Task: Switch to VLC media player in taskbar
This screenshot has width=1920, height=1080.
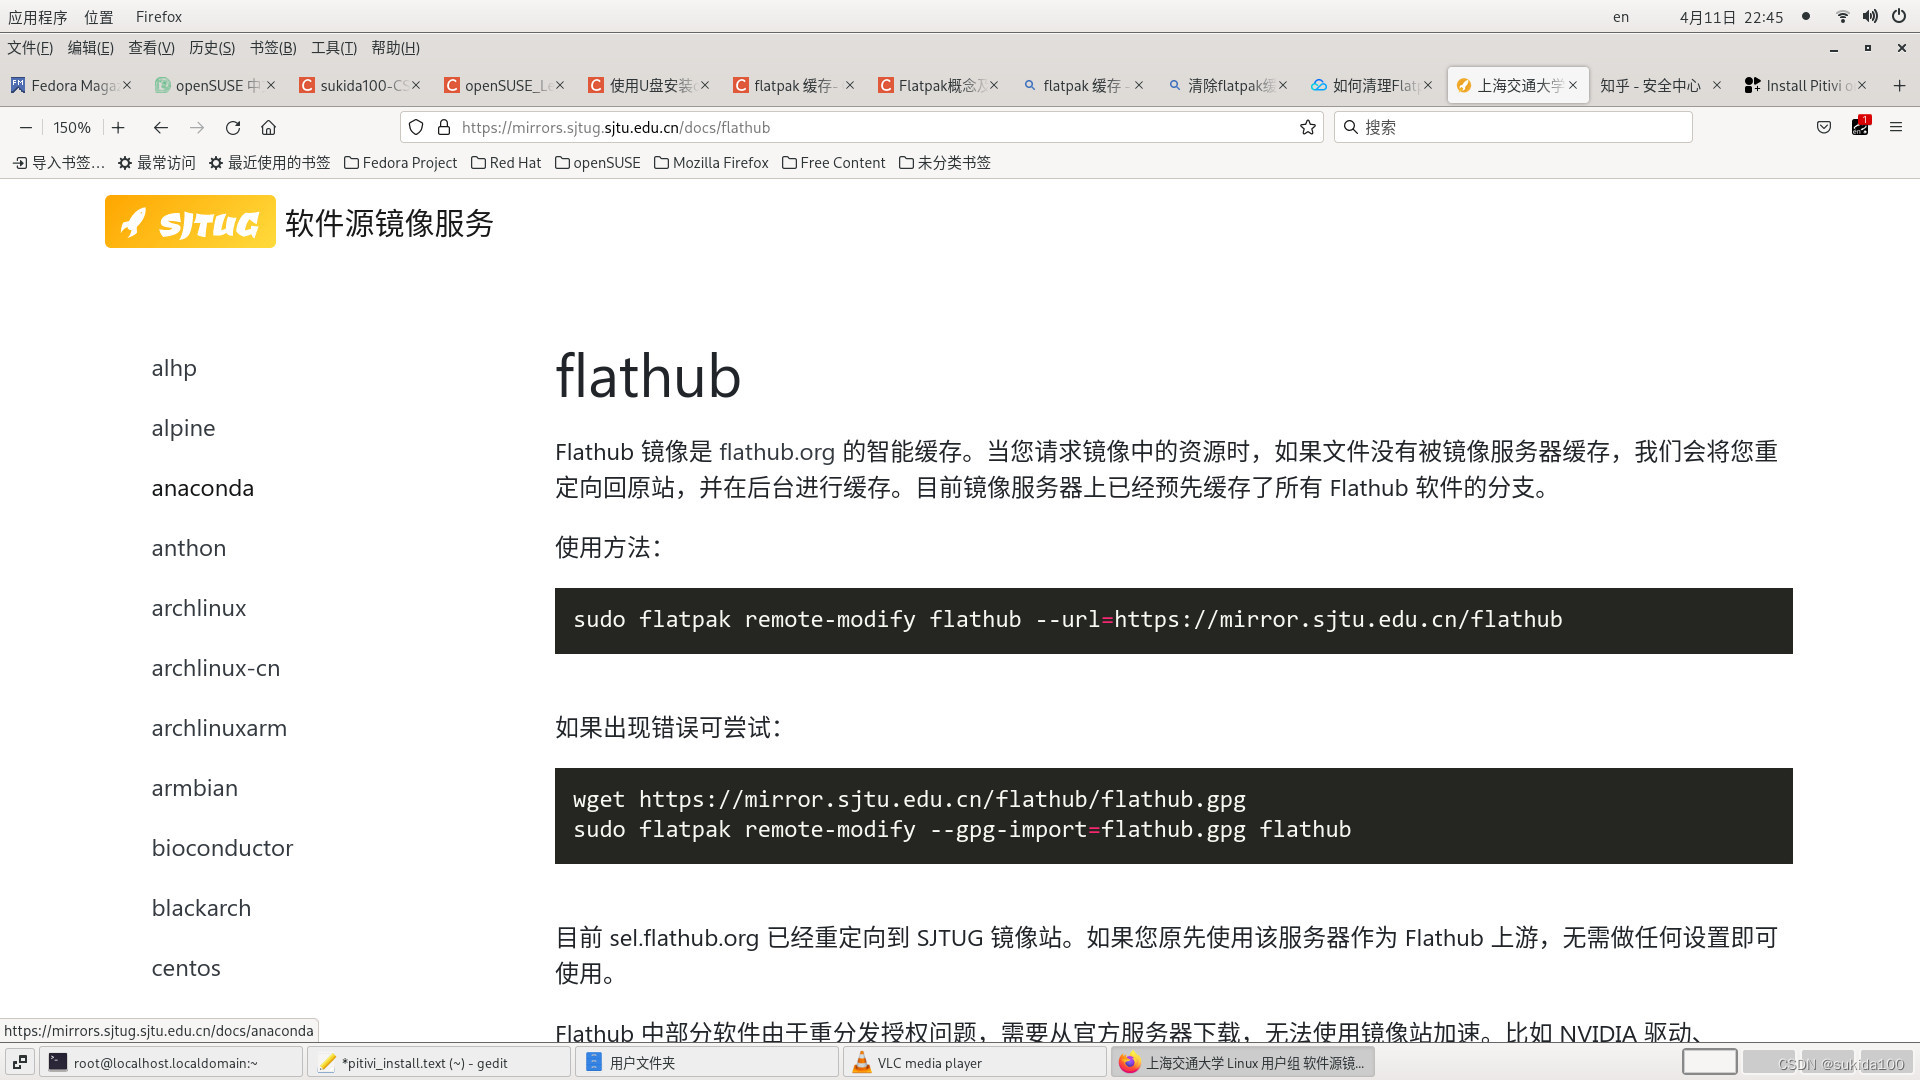Action: pos(974,1062)
